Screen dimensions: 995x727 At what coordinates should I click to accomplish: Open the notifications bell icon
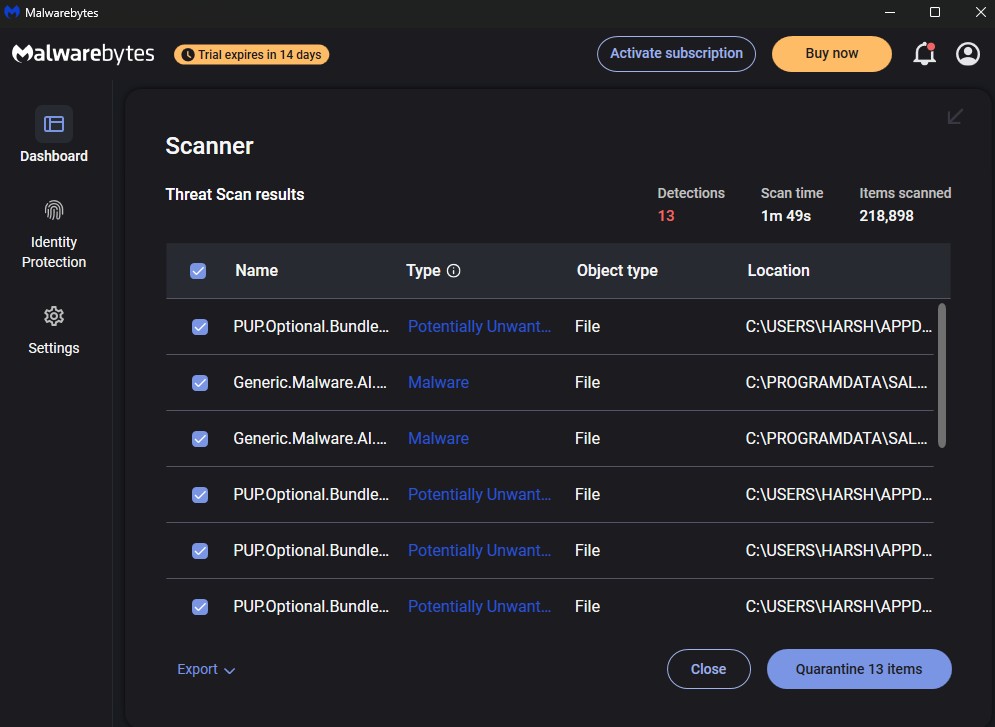(924, 54)
